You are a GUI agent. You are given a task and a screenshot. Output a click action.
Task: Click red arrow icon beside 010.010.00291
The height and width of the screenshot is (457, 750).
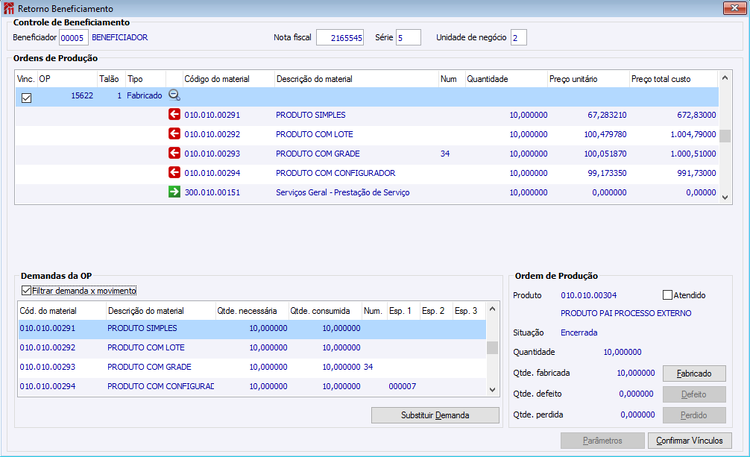(x=174, y=114)
